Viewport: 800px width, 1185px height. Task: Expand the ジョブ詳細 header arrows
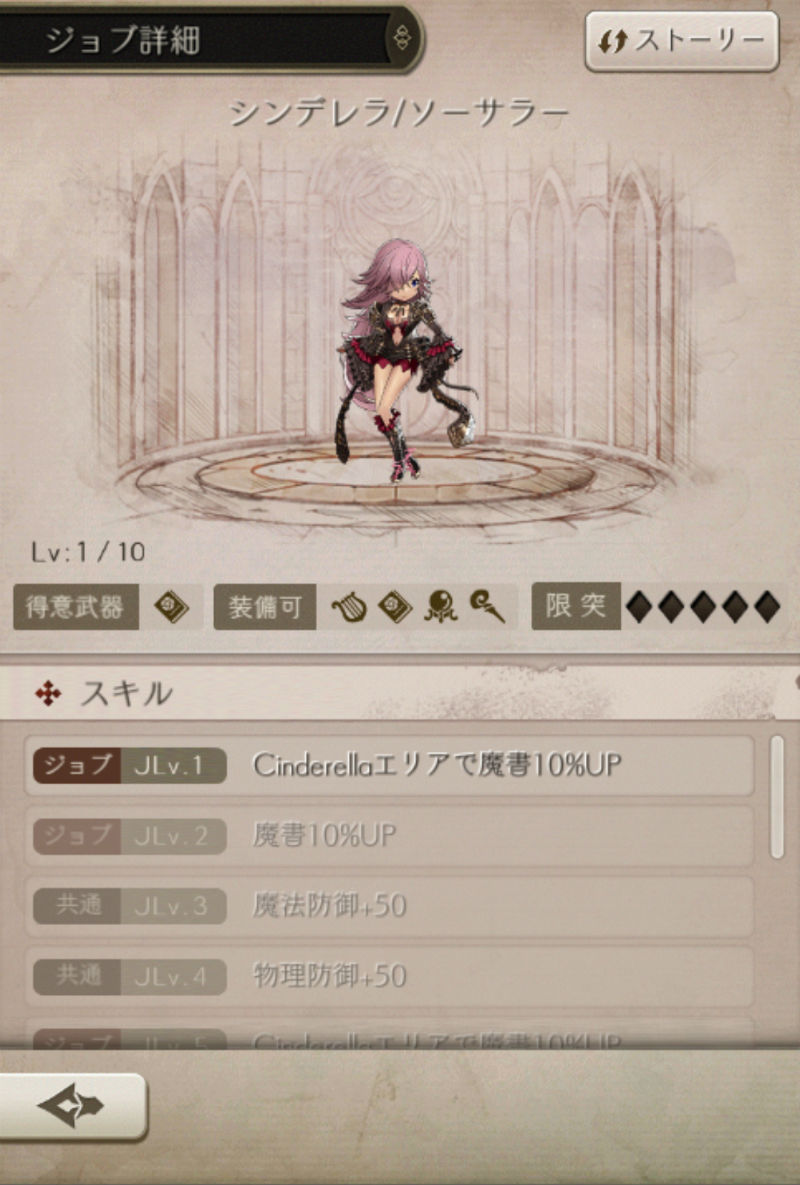point(402,38)
